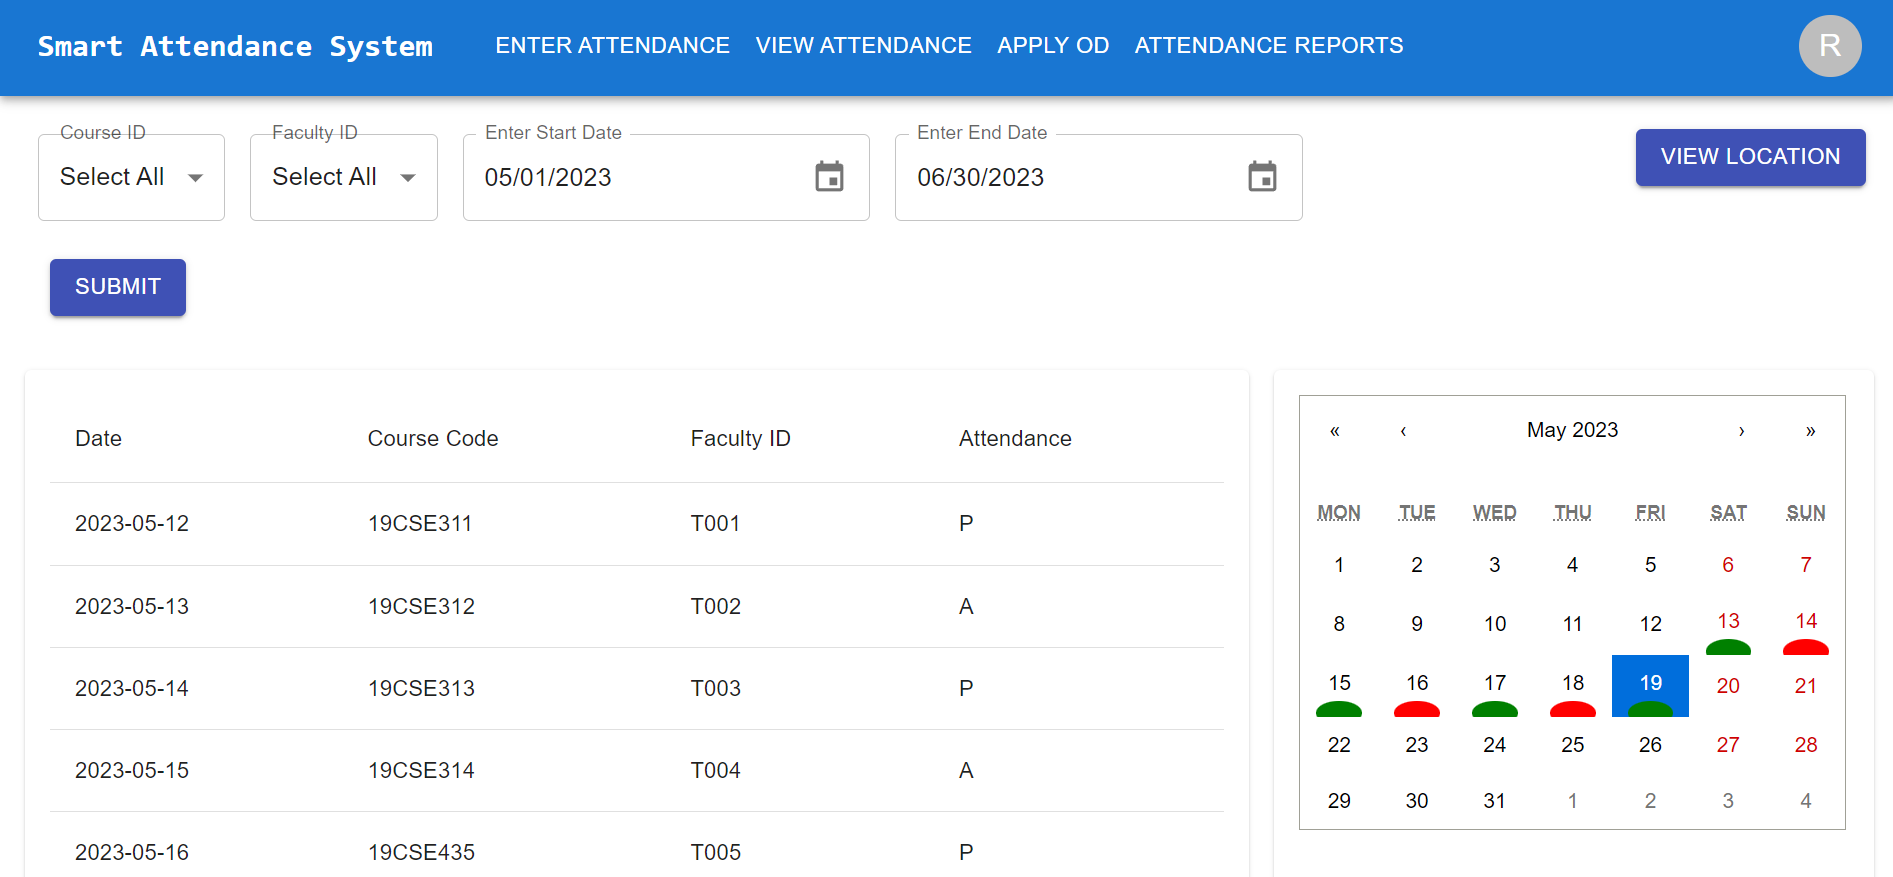Expand the Faculty ID Select All dropdown

(344, 177)
